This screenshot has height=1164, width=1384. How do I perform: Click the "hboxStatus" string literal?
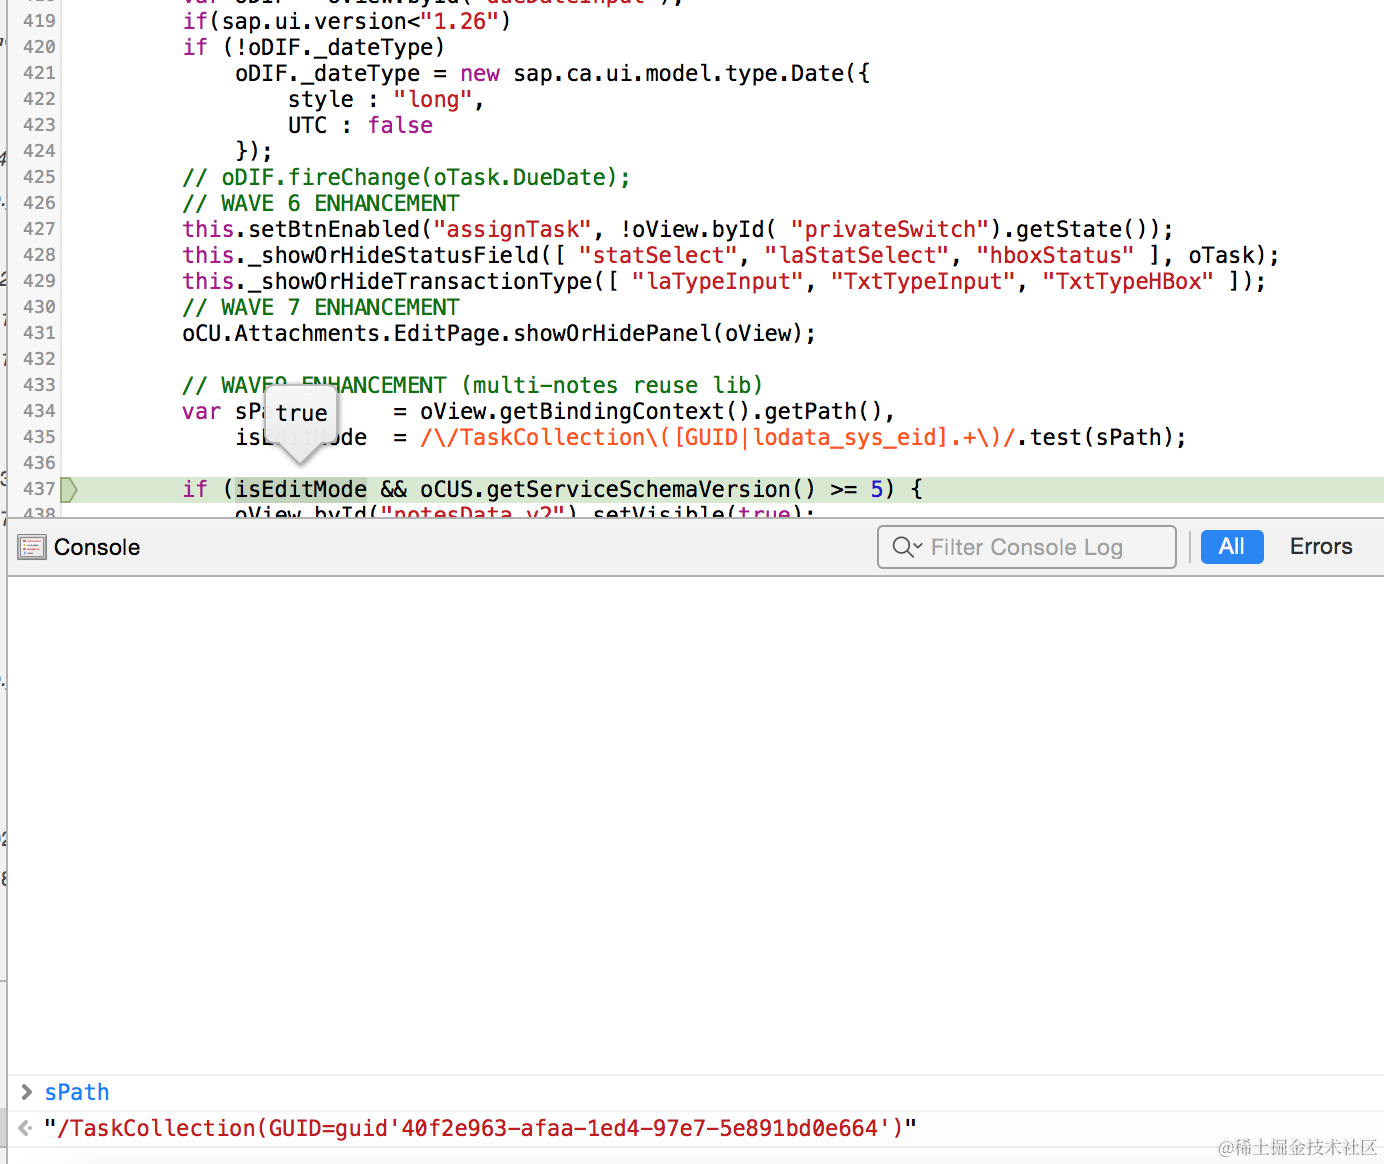tap(1055, 255)
